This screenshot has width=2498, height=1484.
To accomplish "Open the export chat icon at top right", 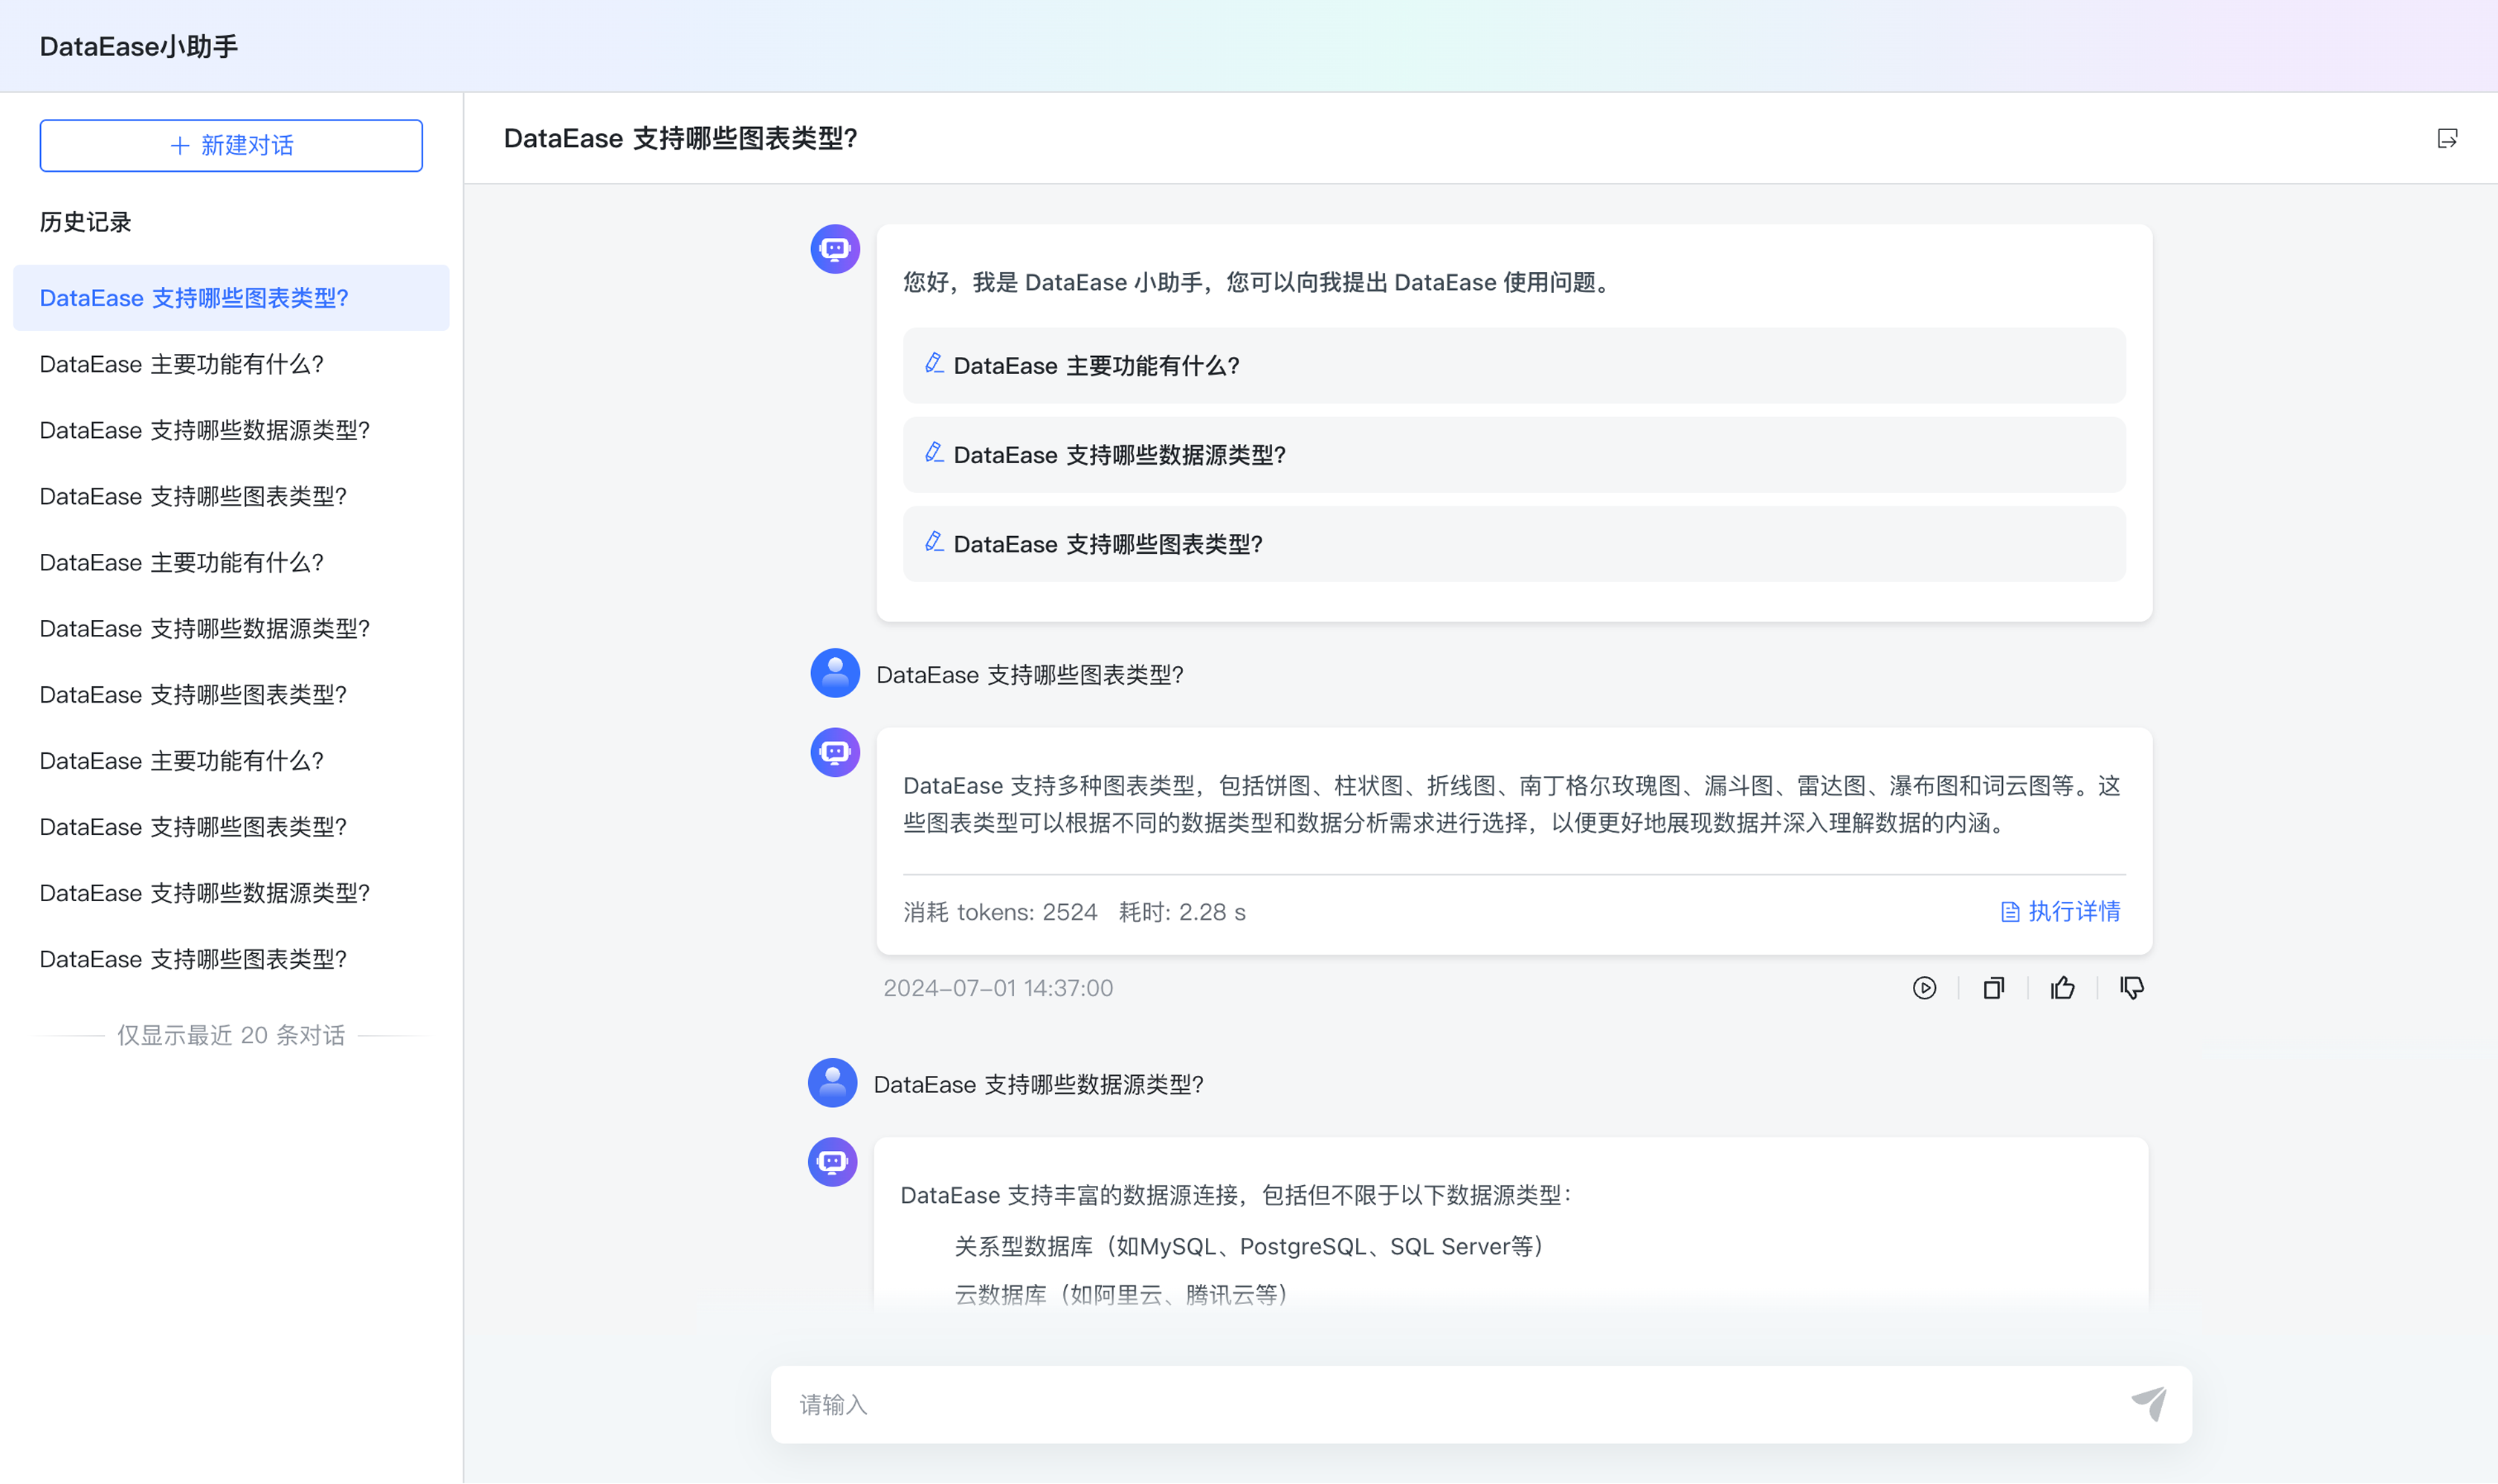I will [x=2448, y=139].
